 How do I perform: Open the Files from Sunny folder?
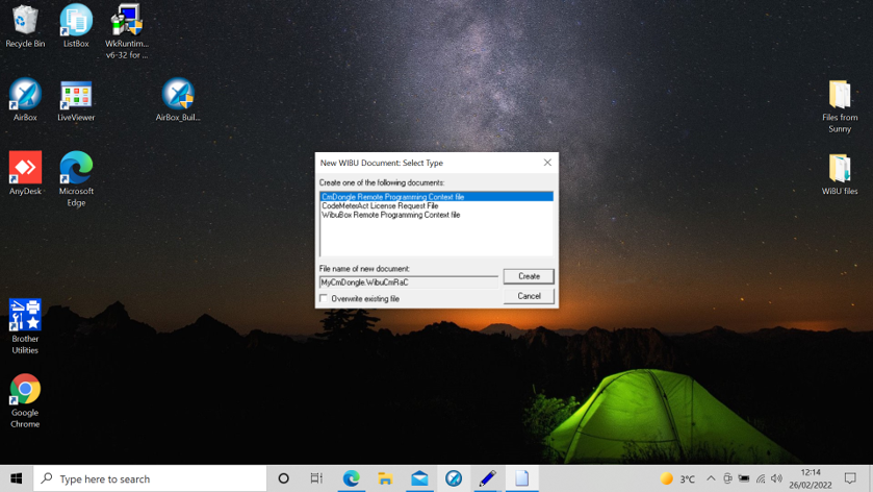[x=839, y=96]
